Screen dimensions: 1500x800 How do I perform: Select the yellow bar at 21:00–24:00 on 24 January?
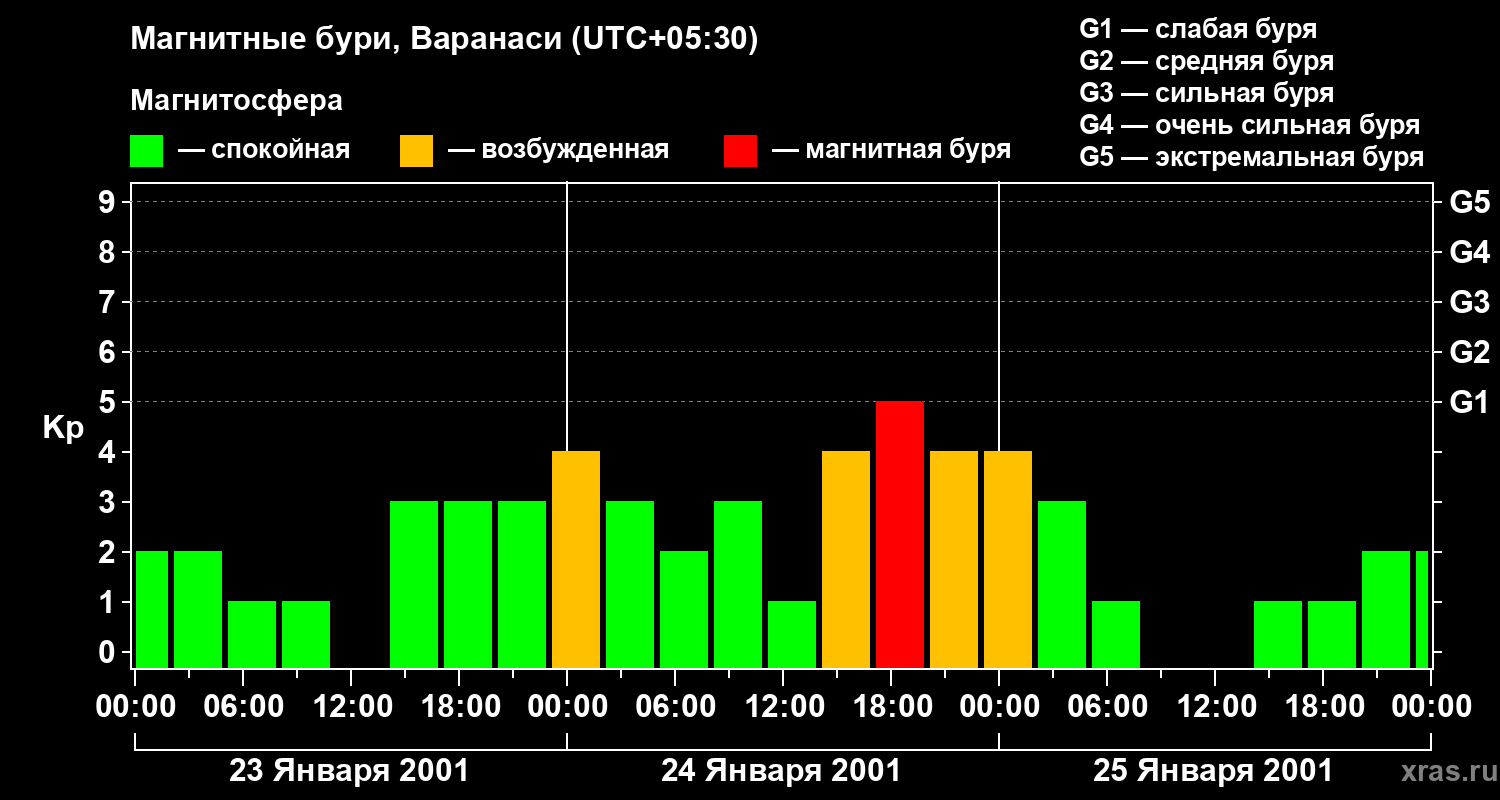pyautogui.click(x=954, y=560)
